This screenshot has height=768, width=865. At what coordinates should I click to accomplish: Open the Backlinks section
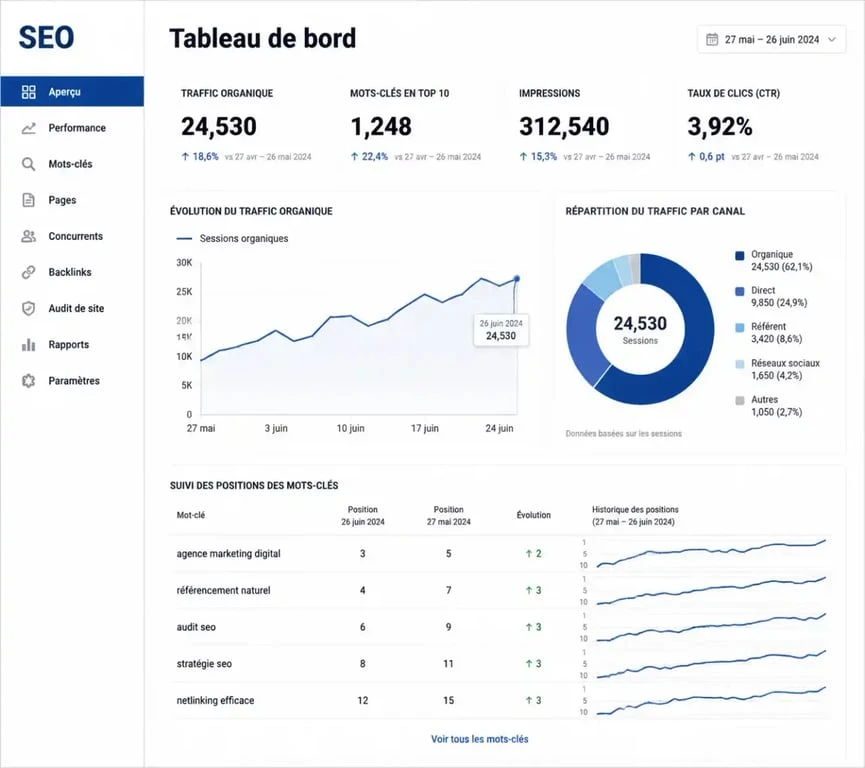(x=72, y=272)
